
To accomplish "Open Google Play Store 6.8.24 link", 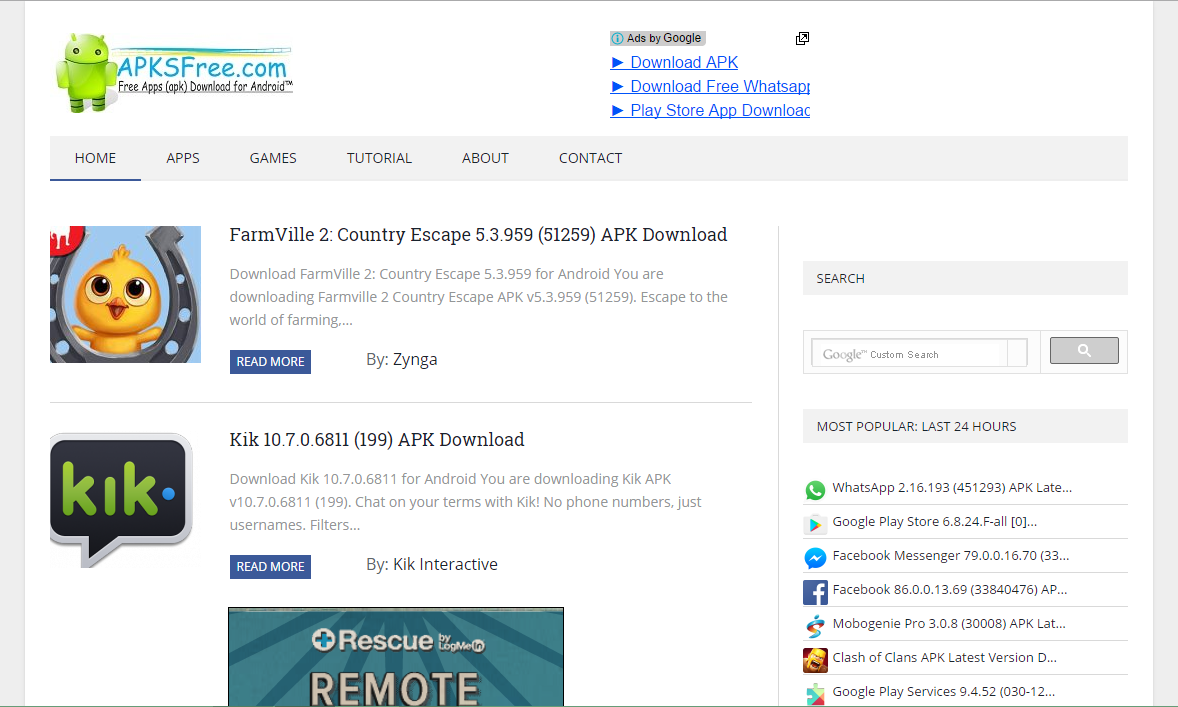I will 935,521.
